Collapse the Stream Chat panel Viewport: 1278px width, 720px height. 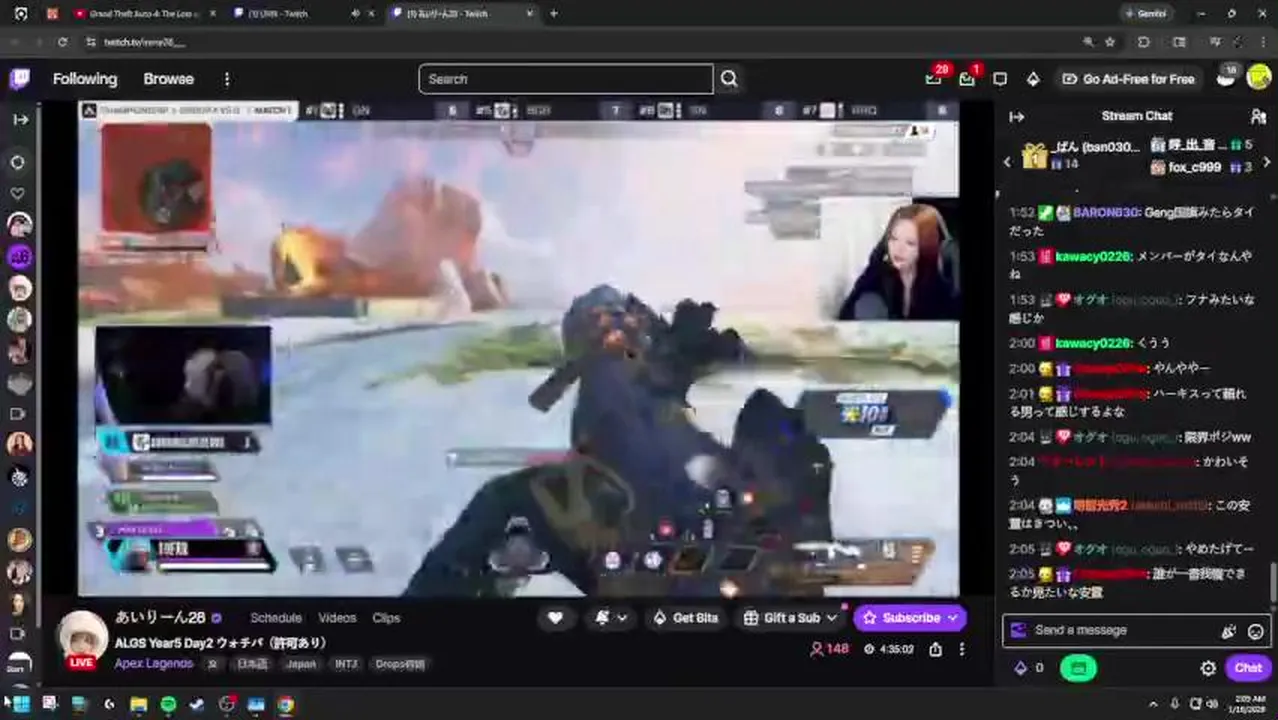[x=1017, y=116]
